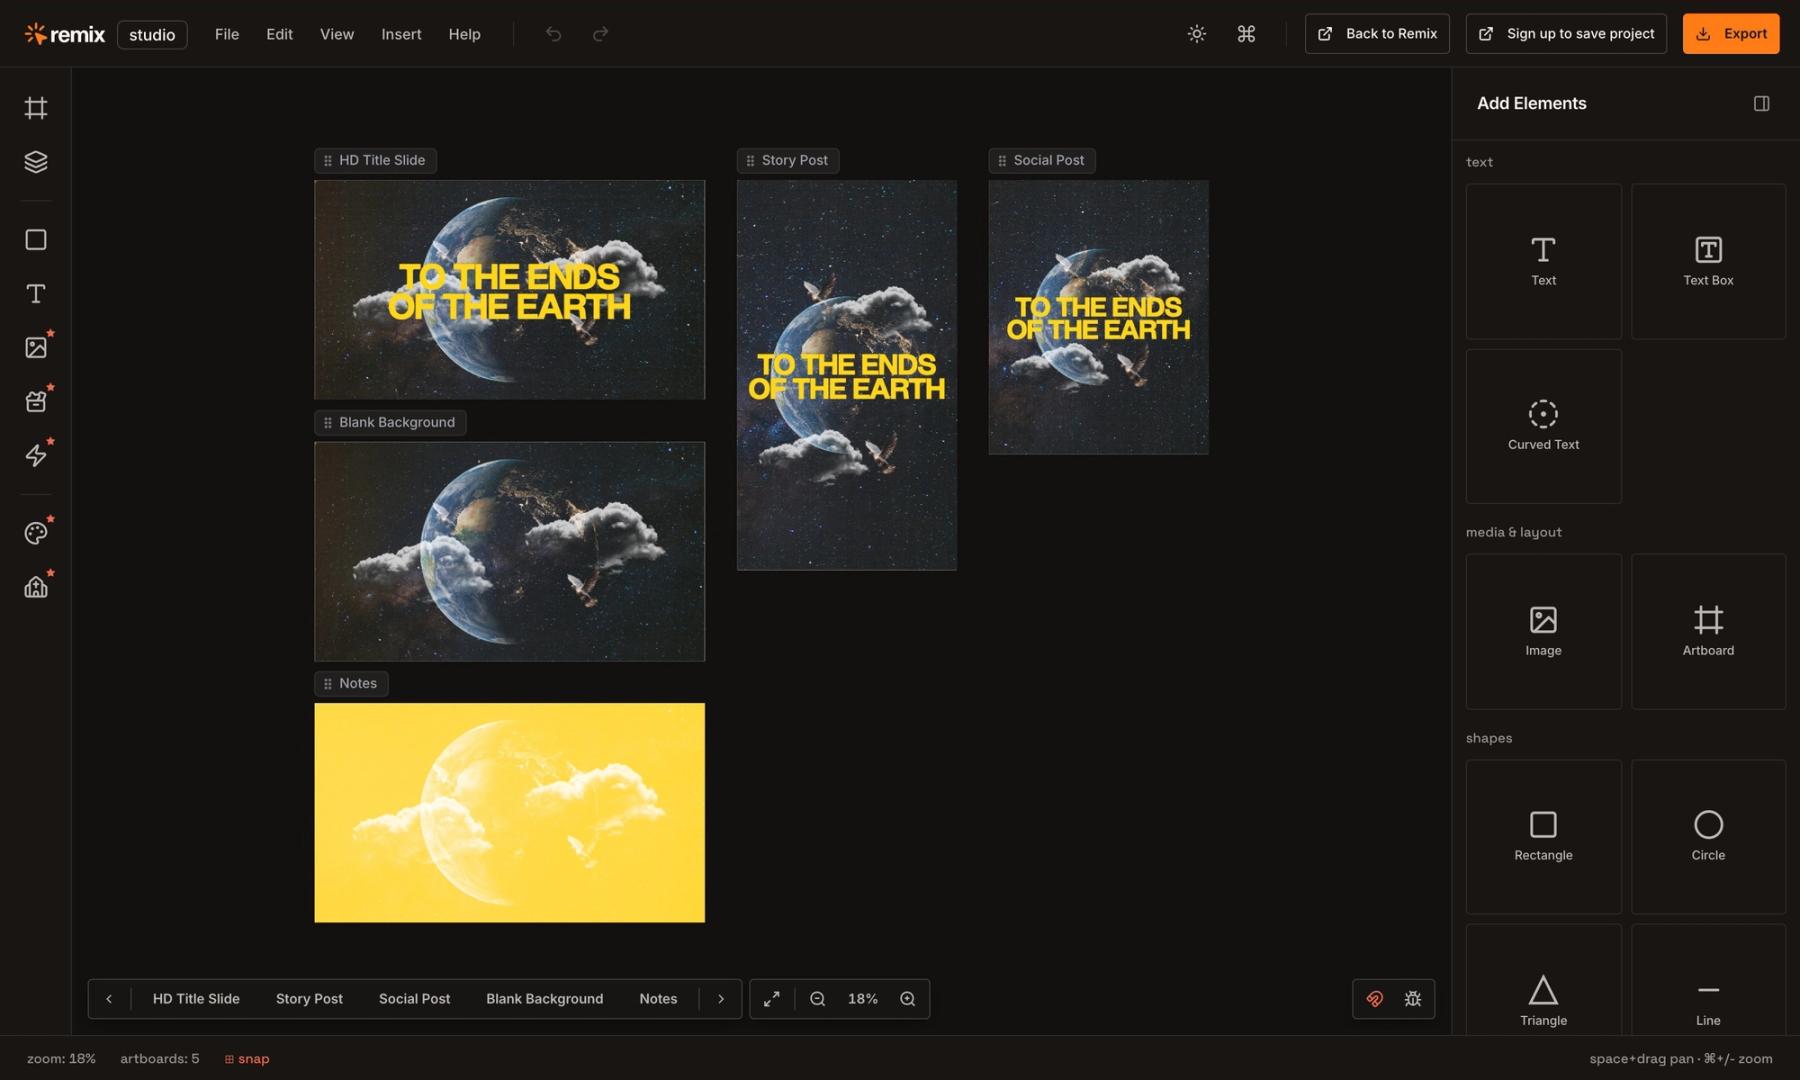
Task: Toggle snap in the status bar
Action: 247,1059
